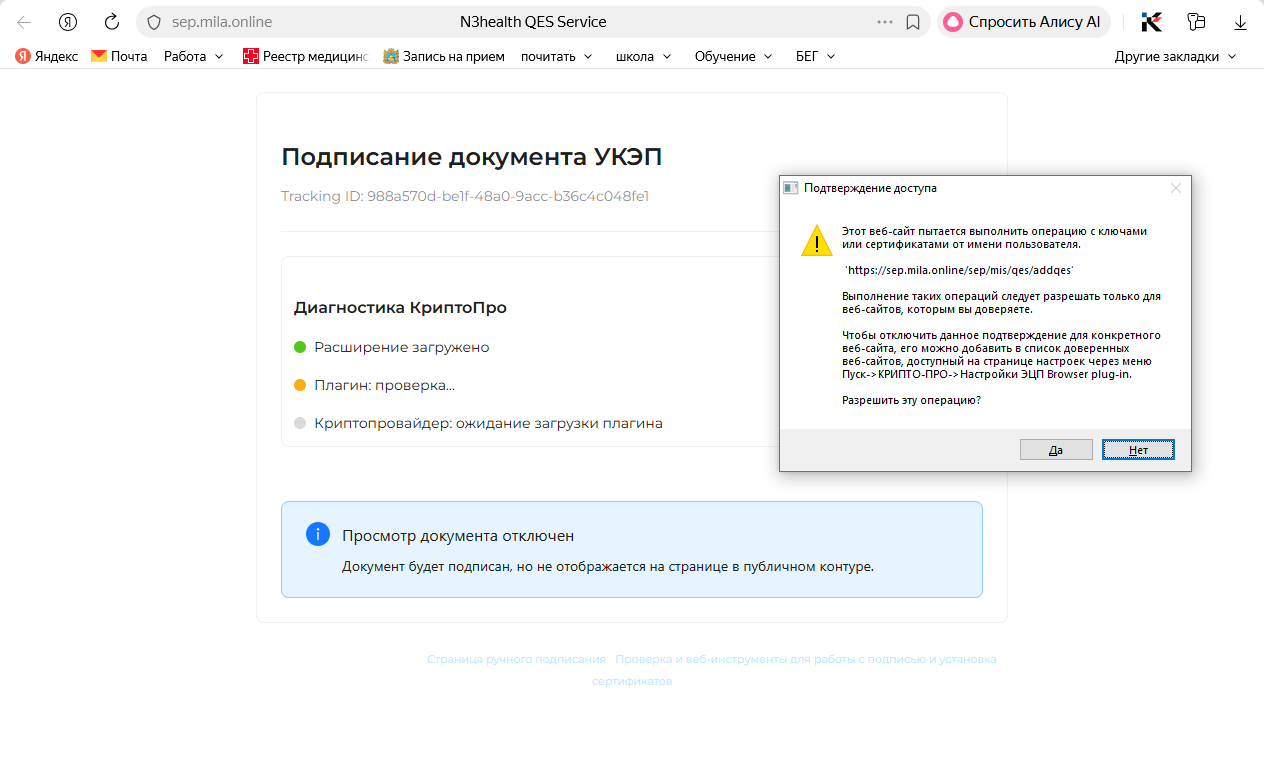Click the gray Криптопровайдер status dot

pos(300,423)
